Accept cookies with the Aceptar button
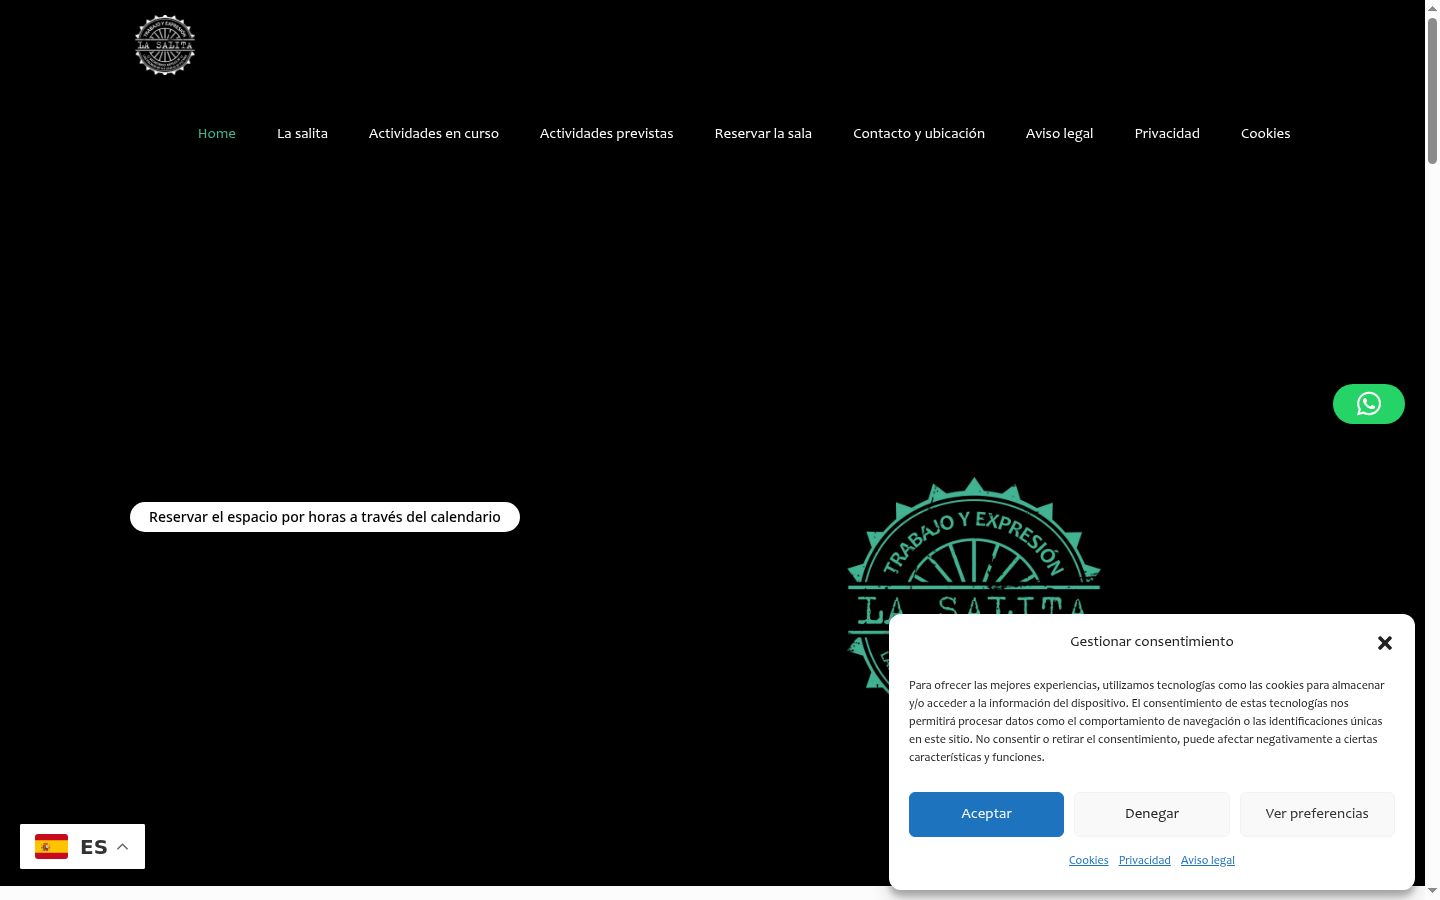Screen dimensions: 1440x900 click(986, 814)
